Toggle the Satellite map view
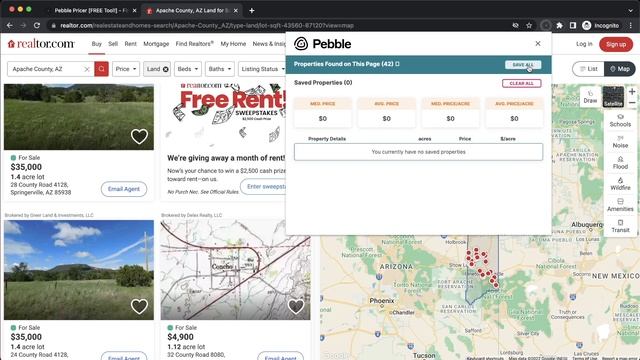Viewport: 640px width, 360px height. point(613,97)
